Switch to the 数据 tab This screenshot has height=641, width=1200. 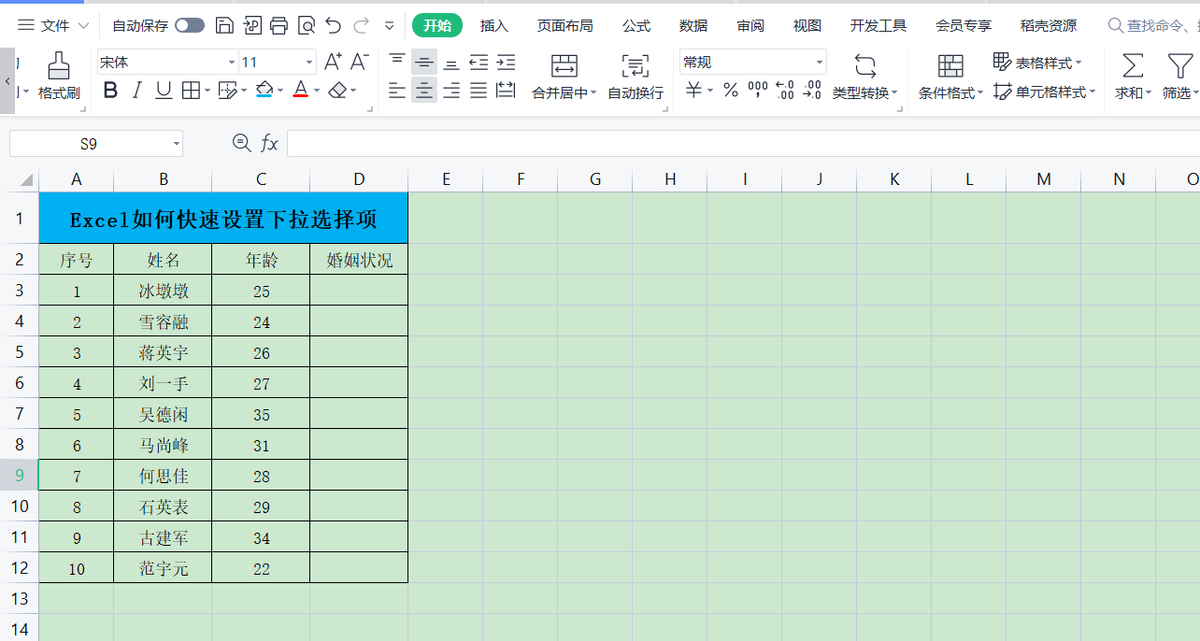693,26
